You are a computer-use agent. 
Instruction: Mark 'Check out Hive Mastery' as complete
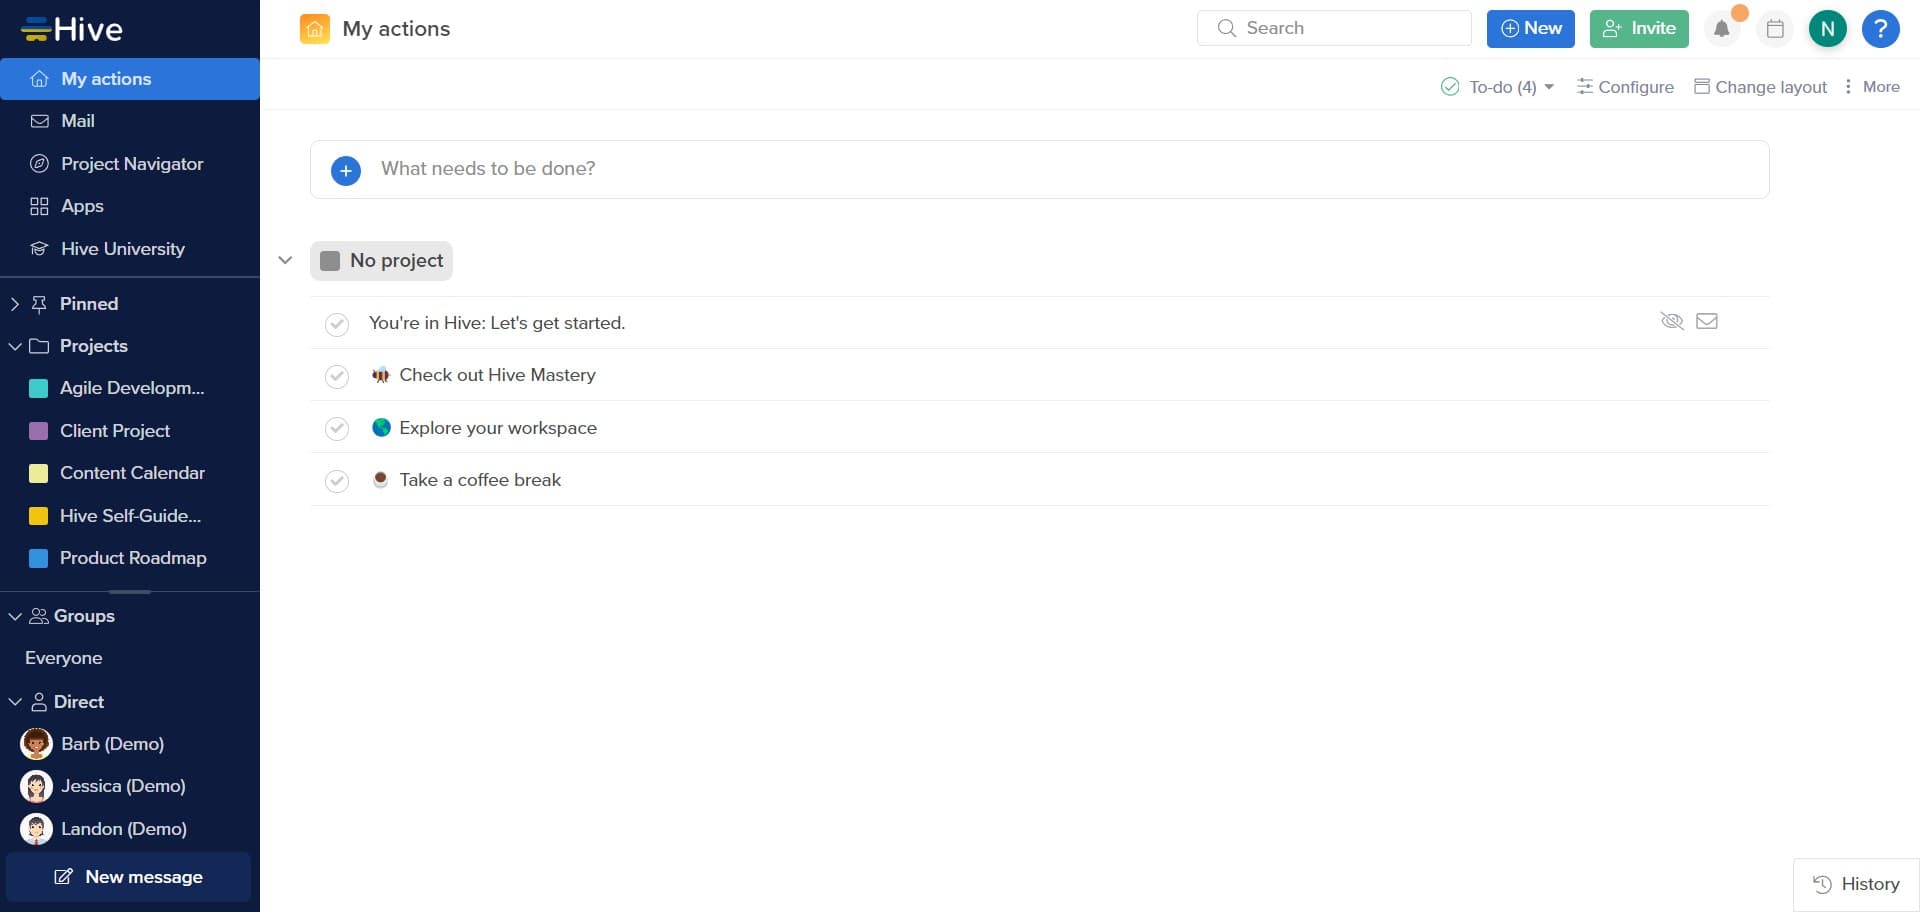(x=337, y=376)
